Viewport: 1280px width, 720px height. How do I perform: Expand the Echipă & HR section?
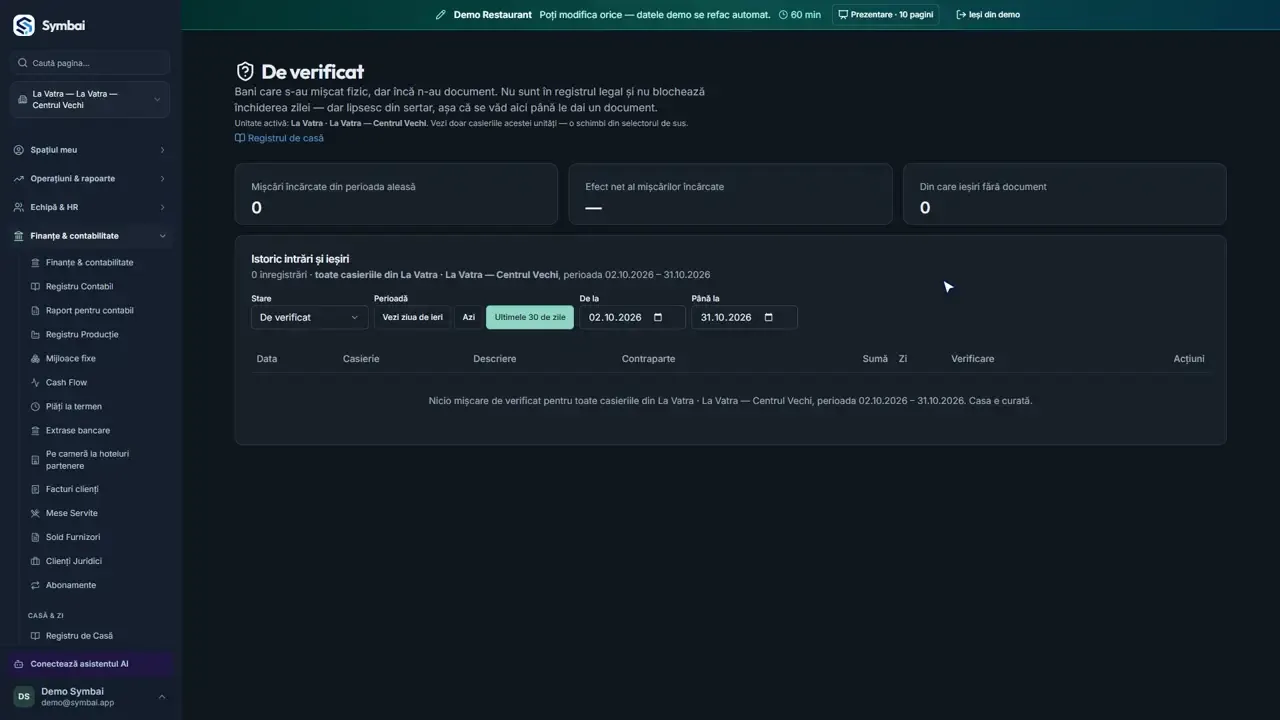[x=90, y=208]
